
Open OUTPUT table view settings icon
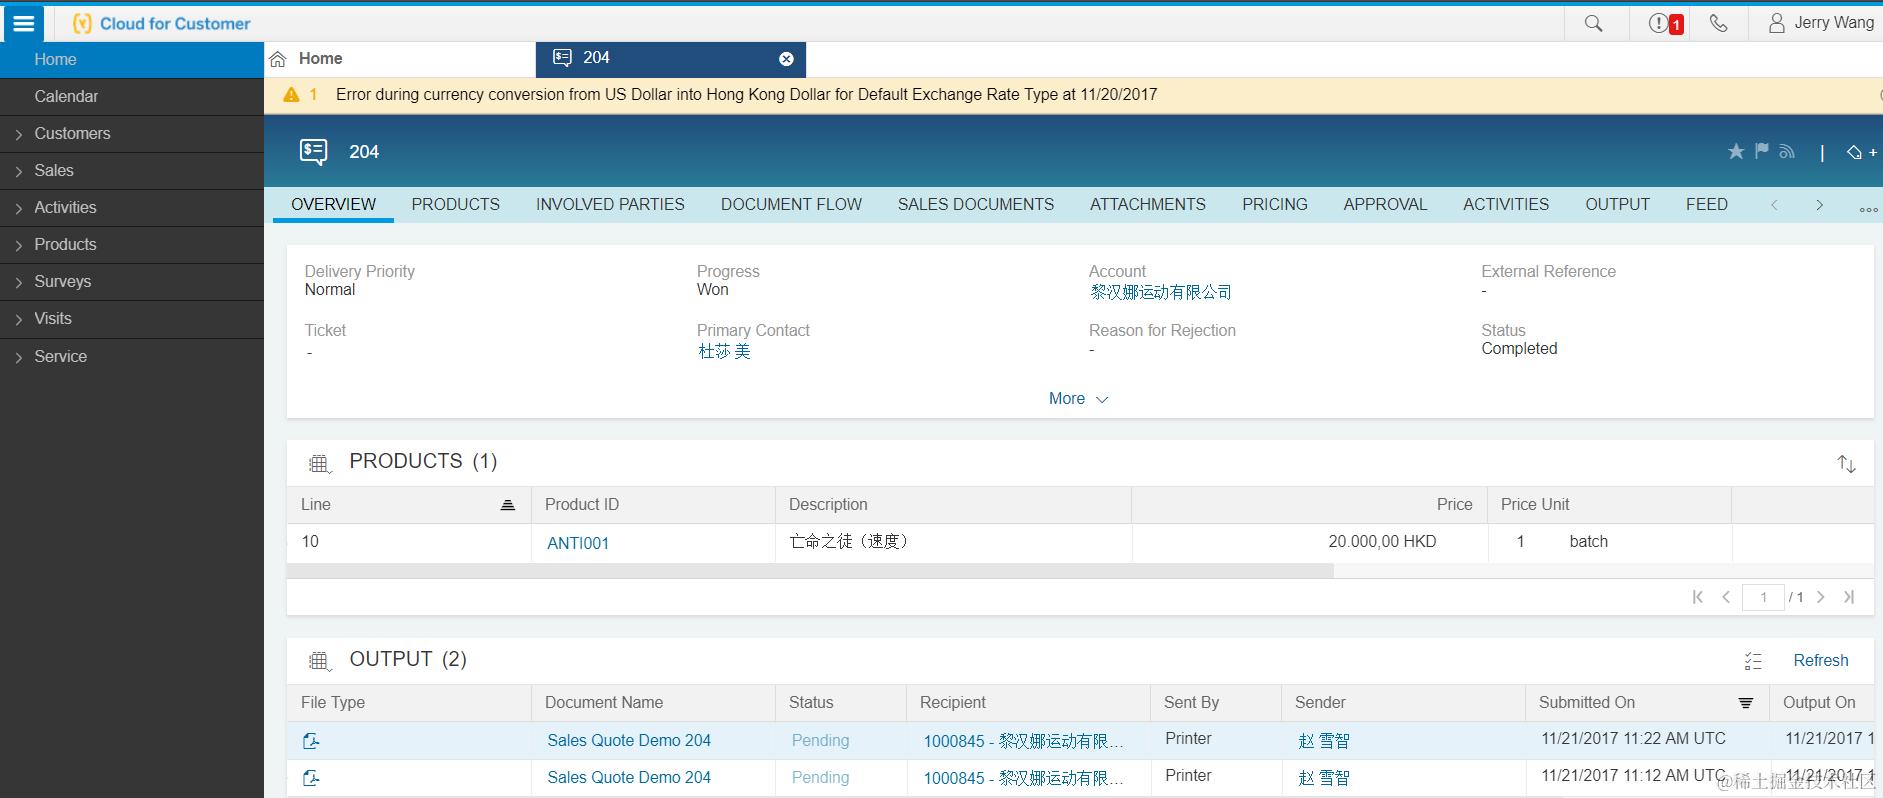click(319, 660)
